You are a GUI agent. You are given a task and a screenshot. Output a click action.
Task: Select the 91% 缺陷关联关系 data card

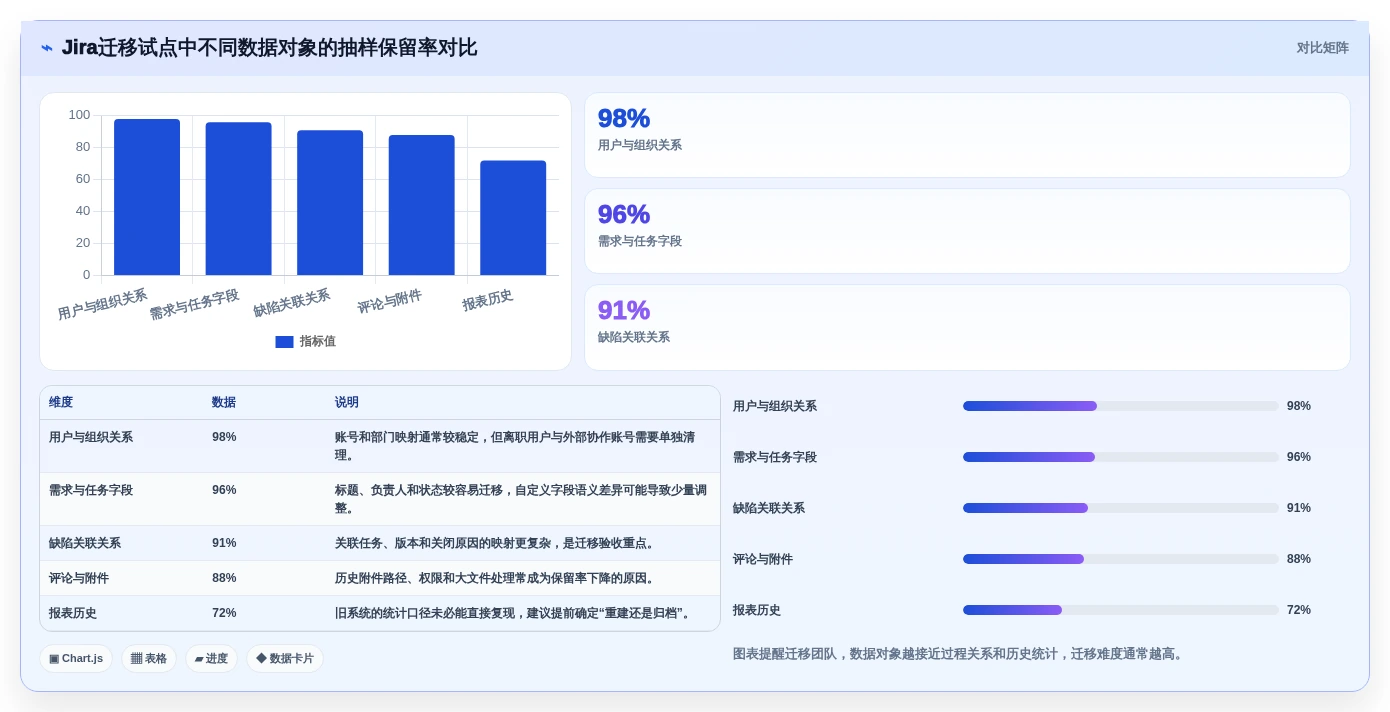coord(967,327)
